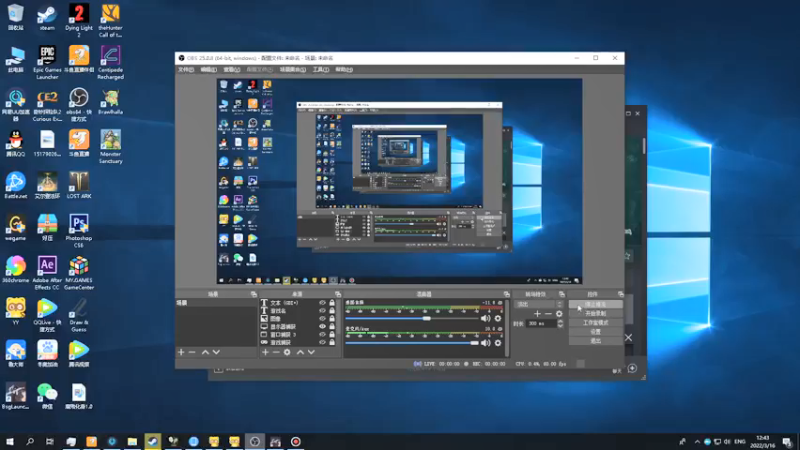Viewport: 800px width, 450px height.
Task: Decrease the transition duration with the down arrow
Action: (x=560, y=326)
